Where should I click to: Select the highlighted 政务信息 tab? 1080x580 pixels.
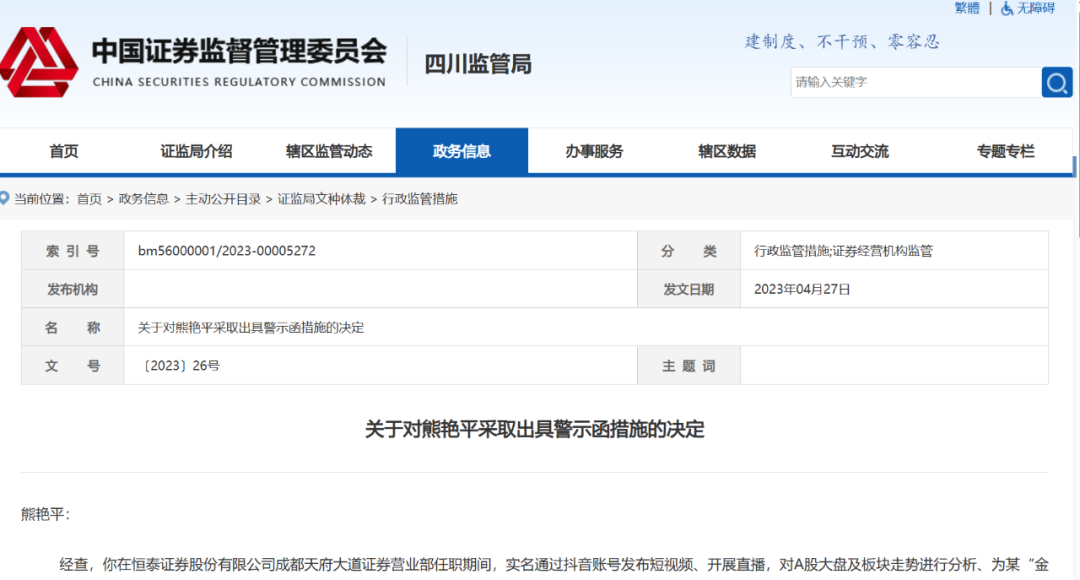(462, 150)
